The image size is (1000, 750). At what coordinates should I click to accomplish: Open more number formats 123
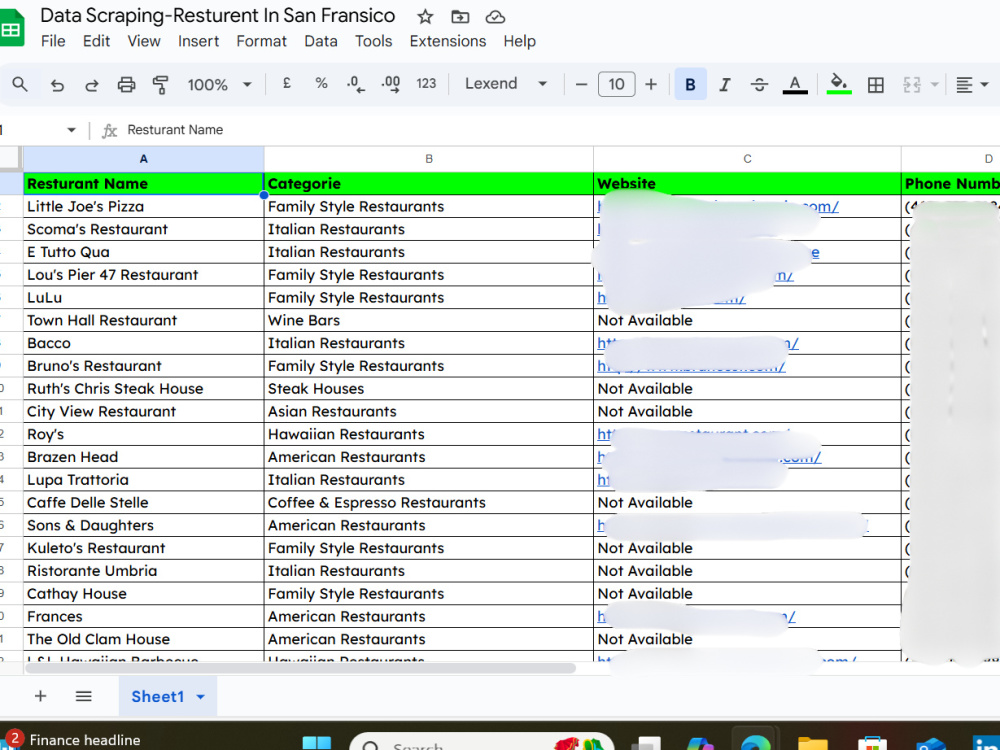coord(426,84)
